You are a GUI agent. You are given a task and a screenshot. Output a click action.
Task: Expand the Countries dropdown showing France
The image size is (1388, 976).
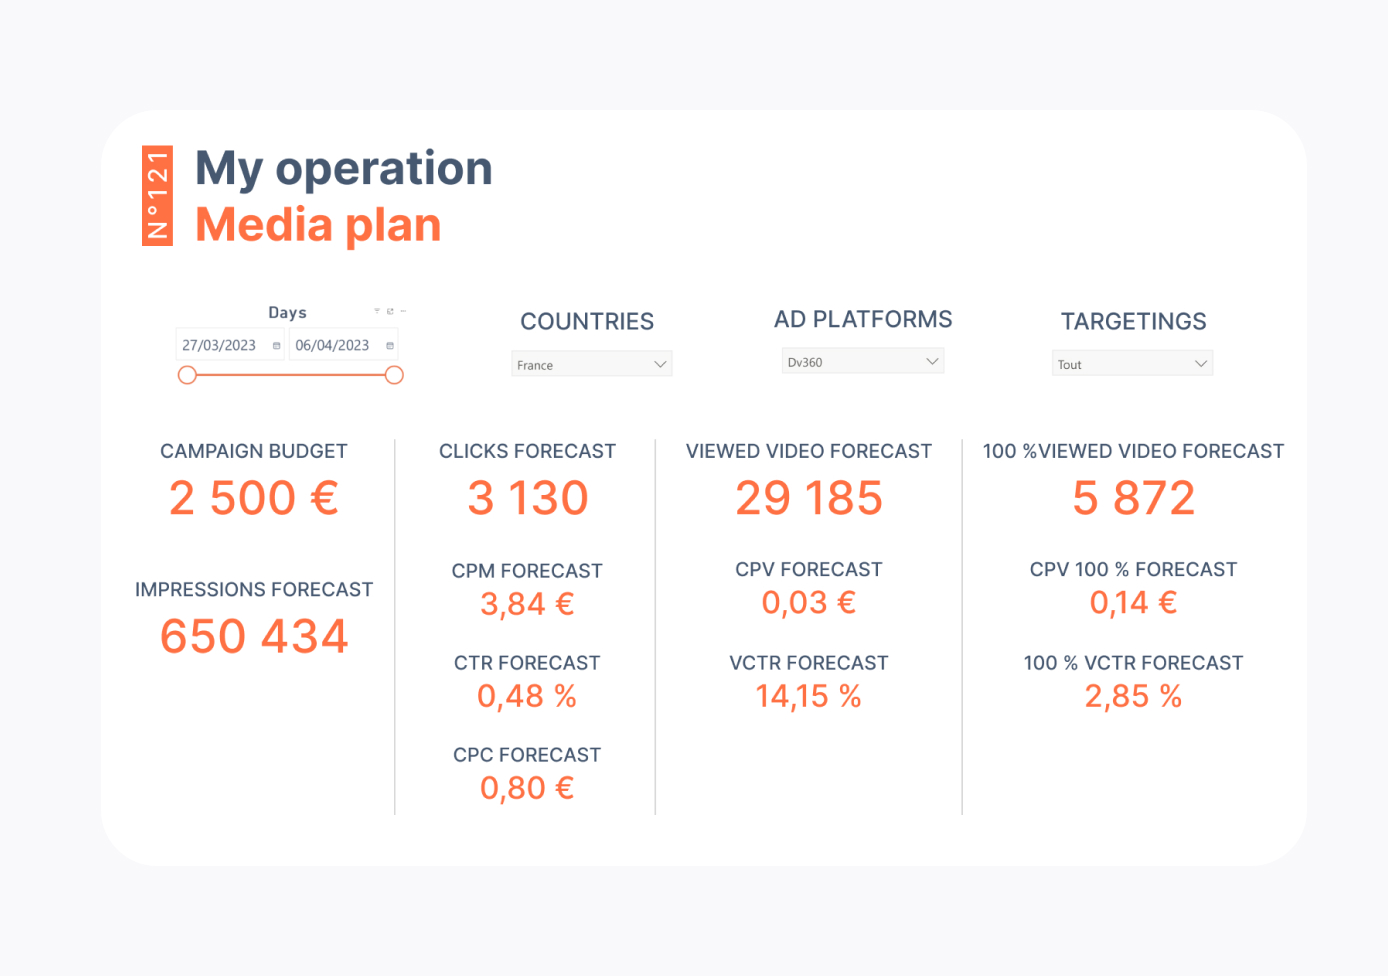click(x=659, y=364)
